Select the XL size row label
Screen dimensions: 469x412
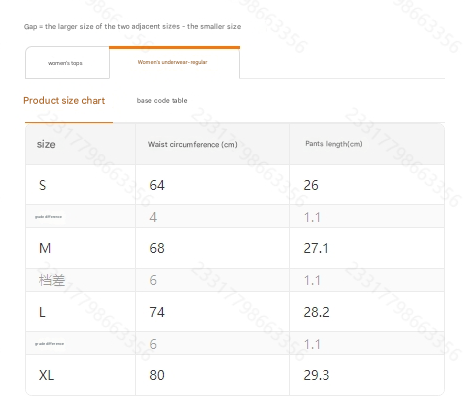pyautogui.click(x=46, y=375)
